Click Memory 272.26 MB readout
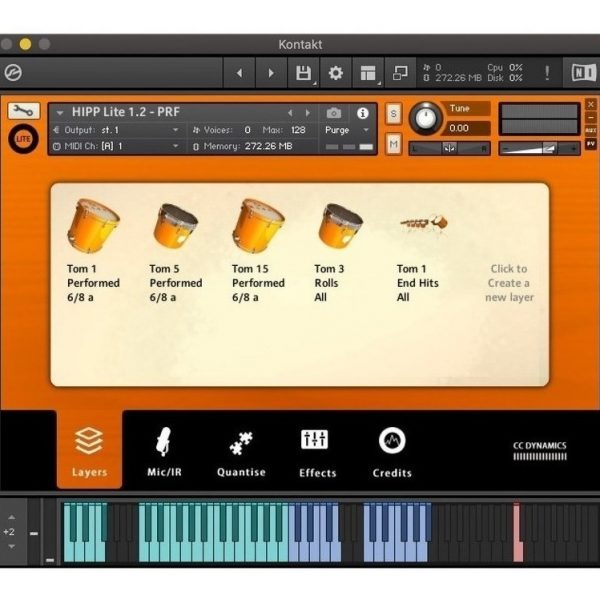 (243, 146)
